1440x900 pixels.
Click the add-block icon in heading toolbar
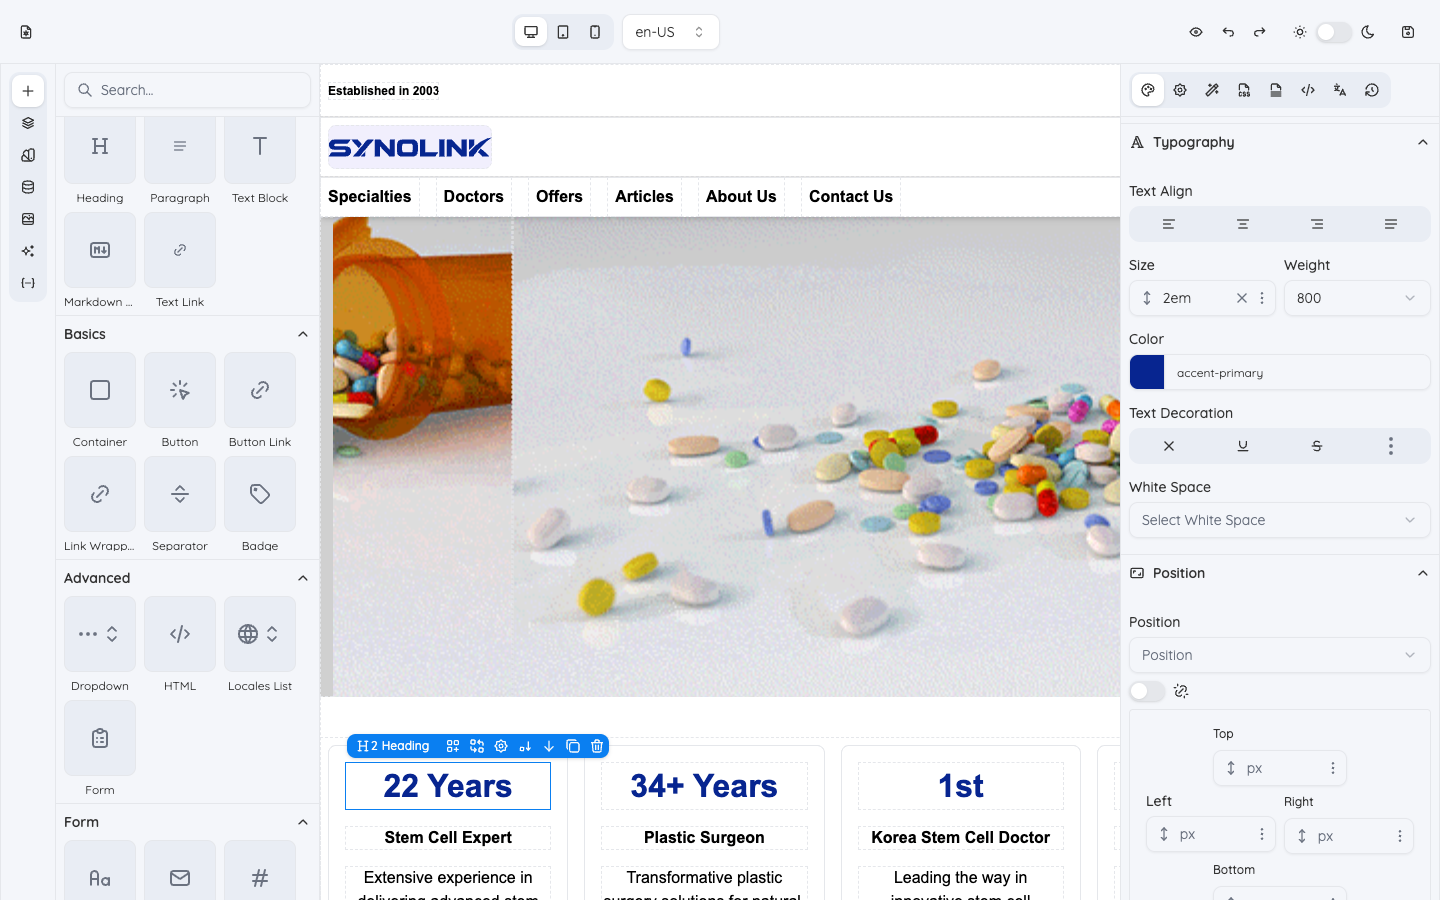coord(453,746)
